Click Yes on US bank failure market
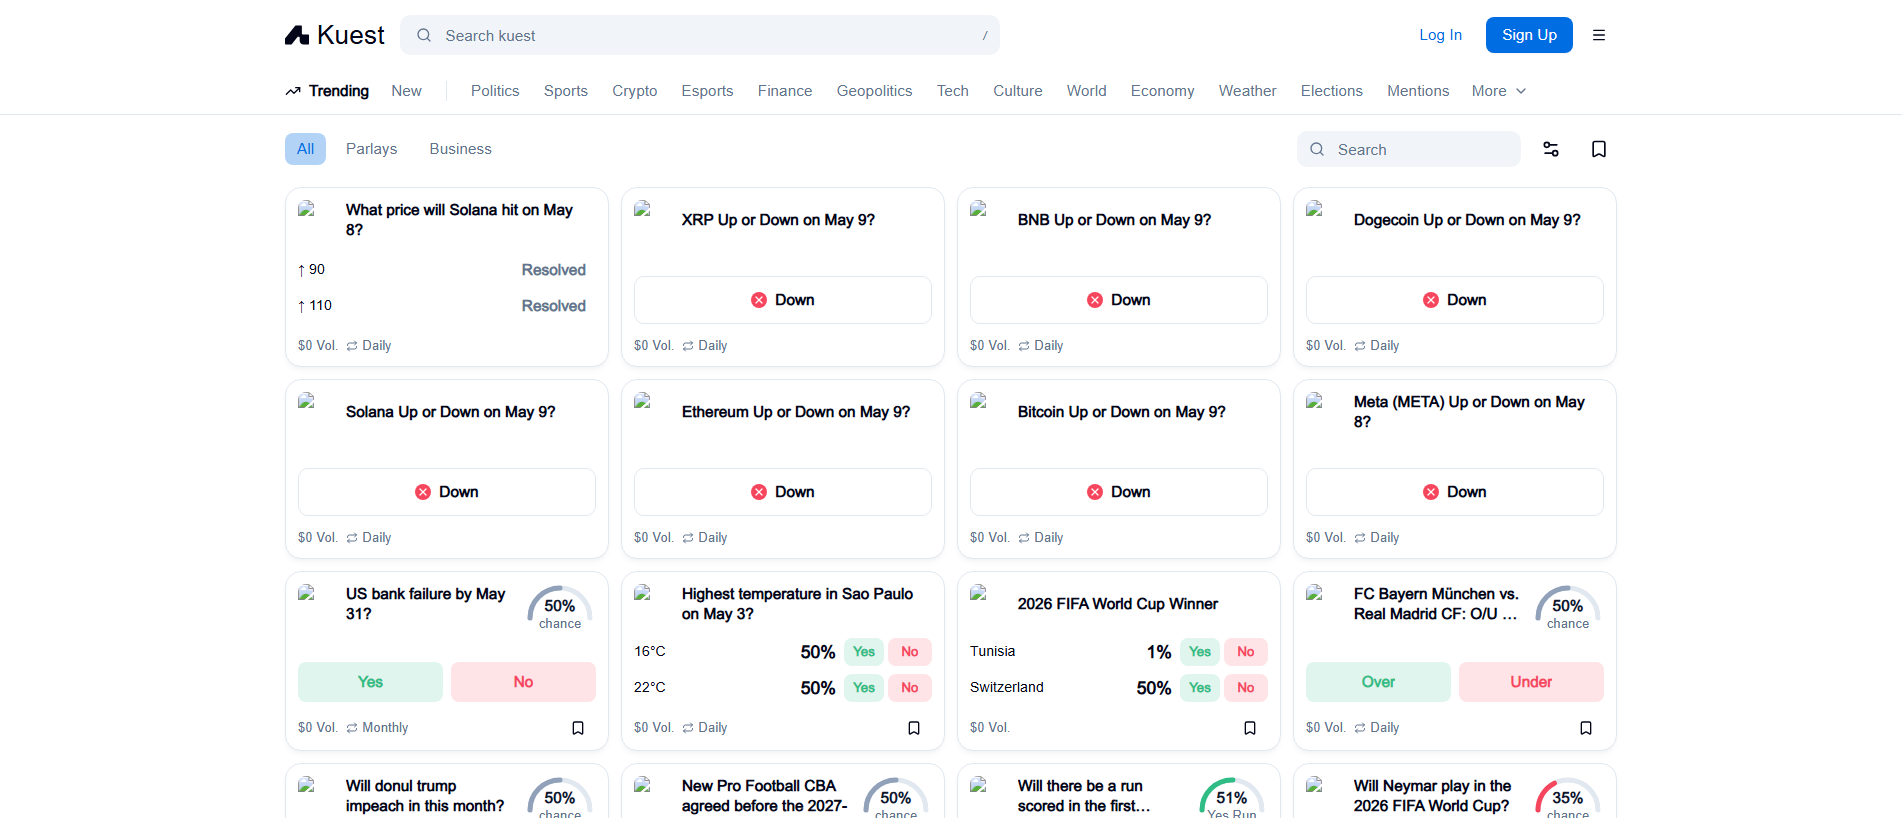 pyautogui.click(x=370, y=682)
